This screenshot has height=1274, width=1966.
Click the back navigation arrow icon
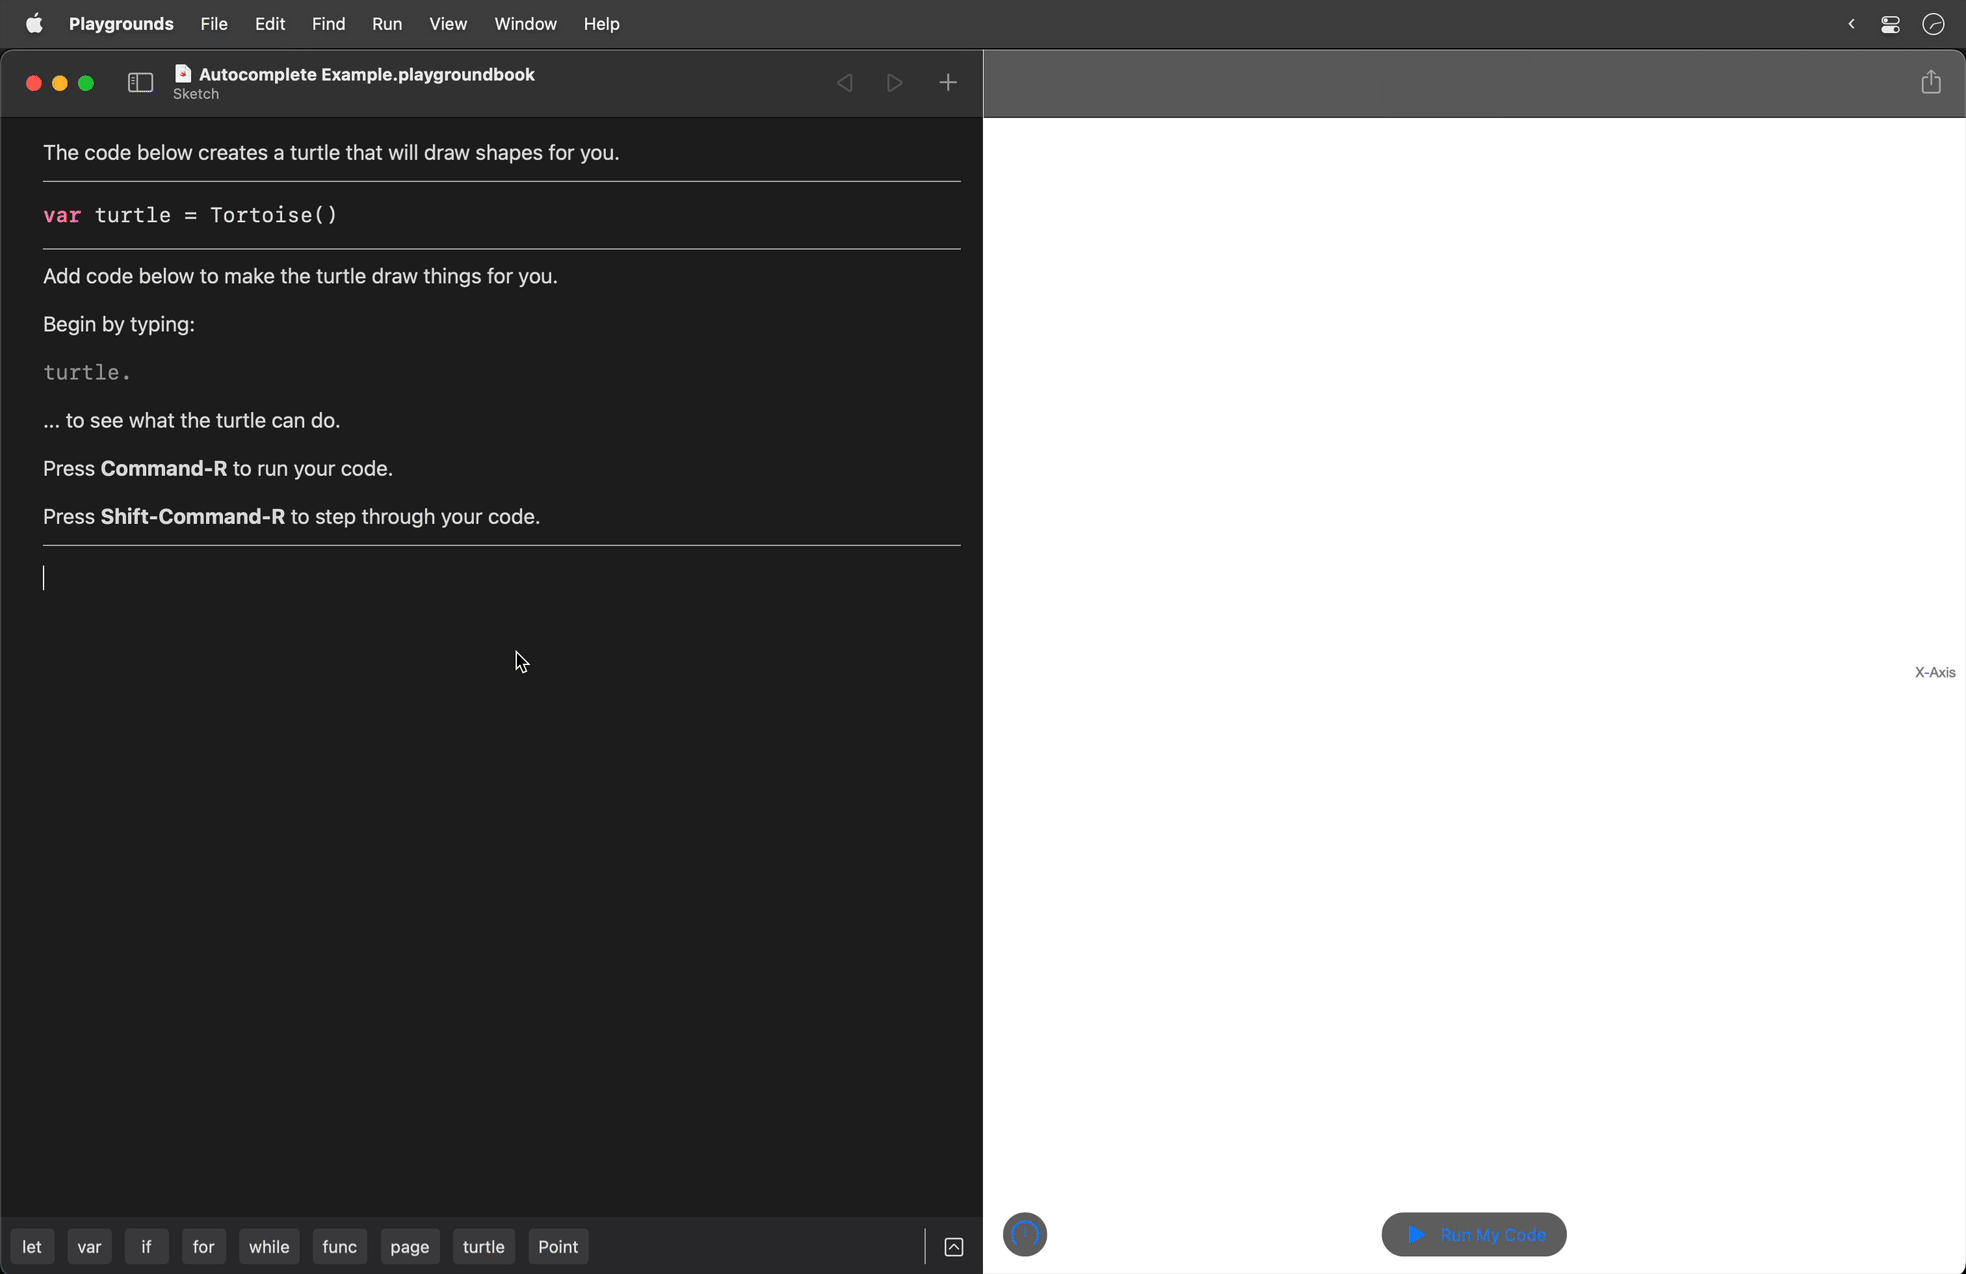tap(844, 83)
